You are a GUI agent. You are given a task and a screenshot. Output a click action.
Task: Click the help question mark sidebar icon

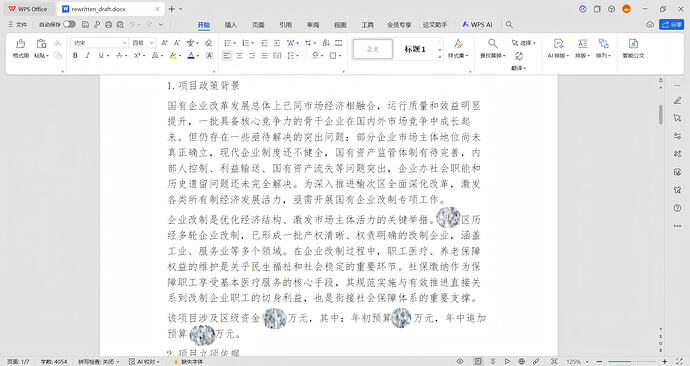[x=677, y=208]
